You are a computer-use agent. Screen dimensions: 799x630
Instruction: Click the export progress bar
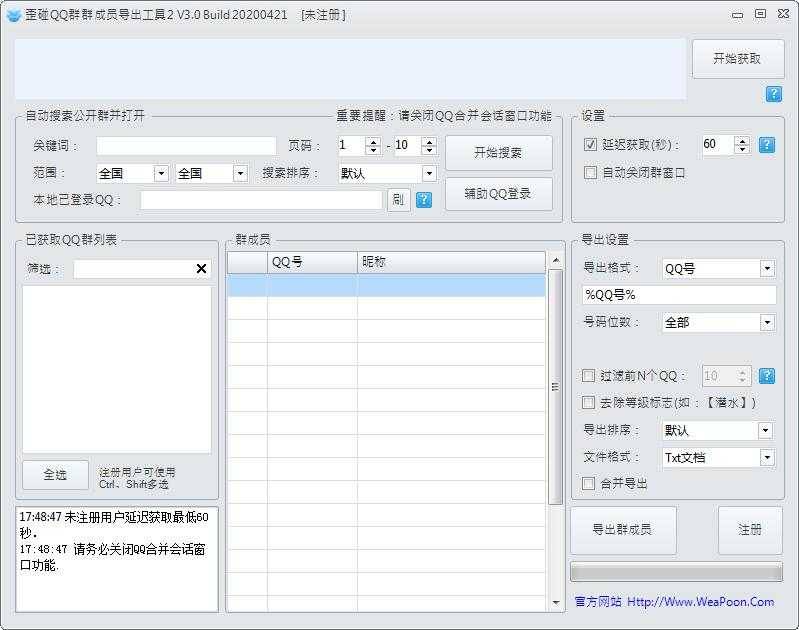tap(676, 572)
